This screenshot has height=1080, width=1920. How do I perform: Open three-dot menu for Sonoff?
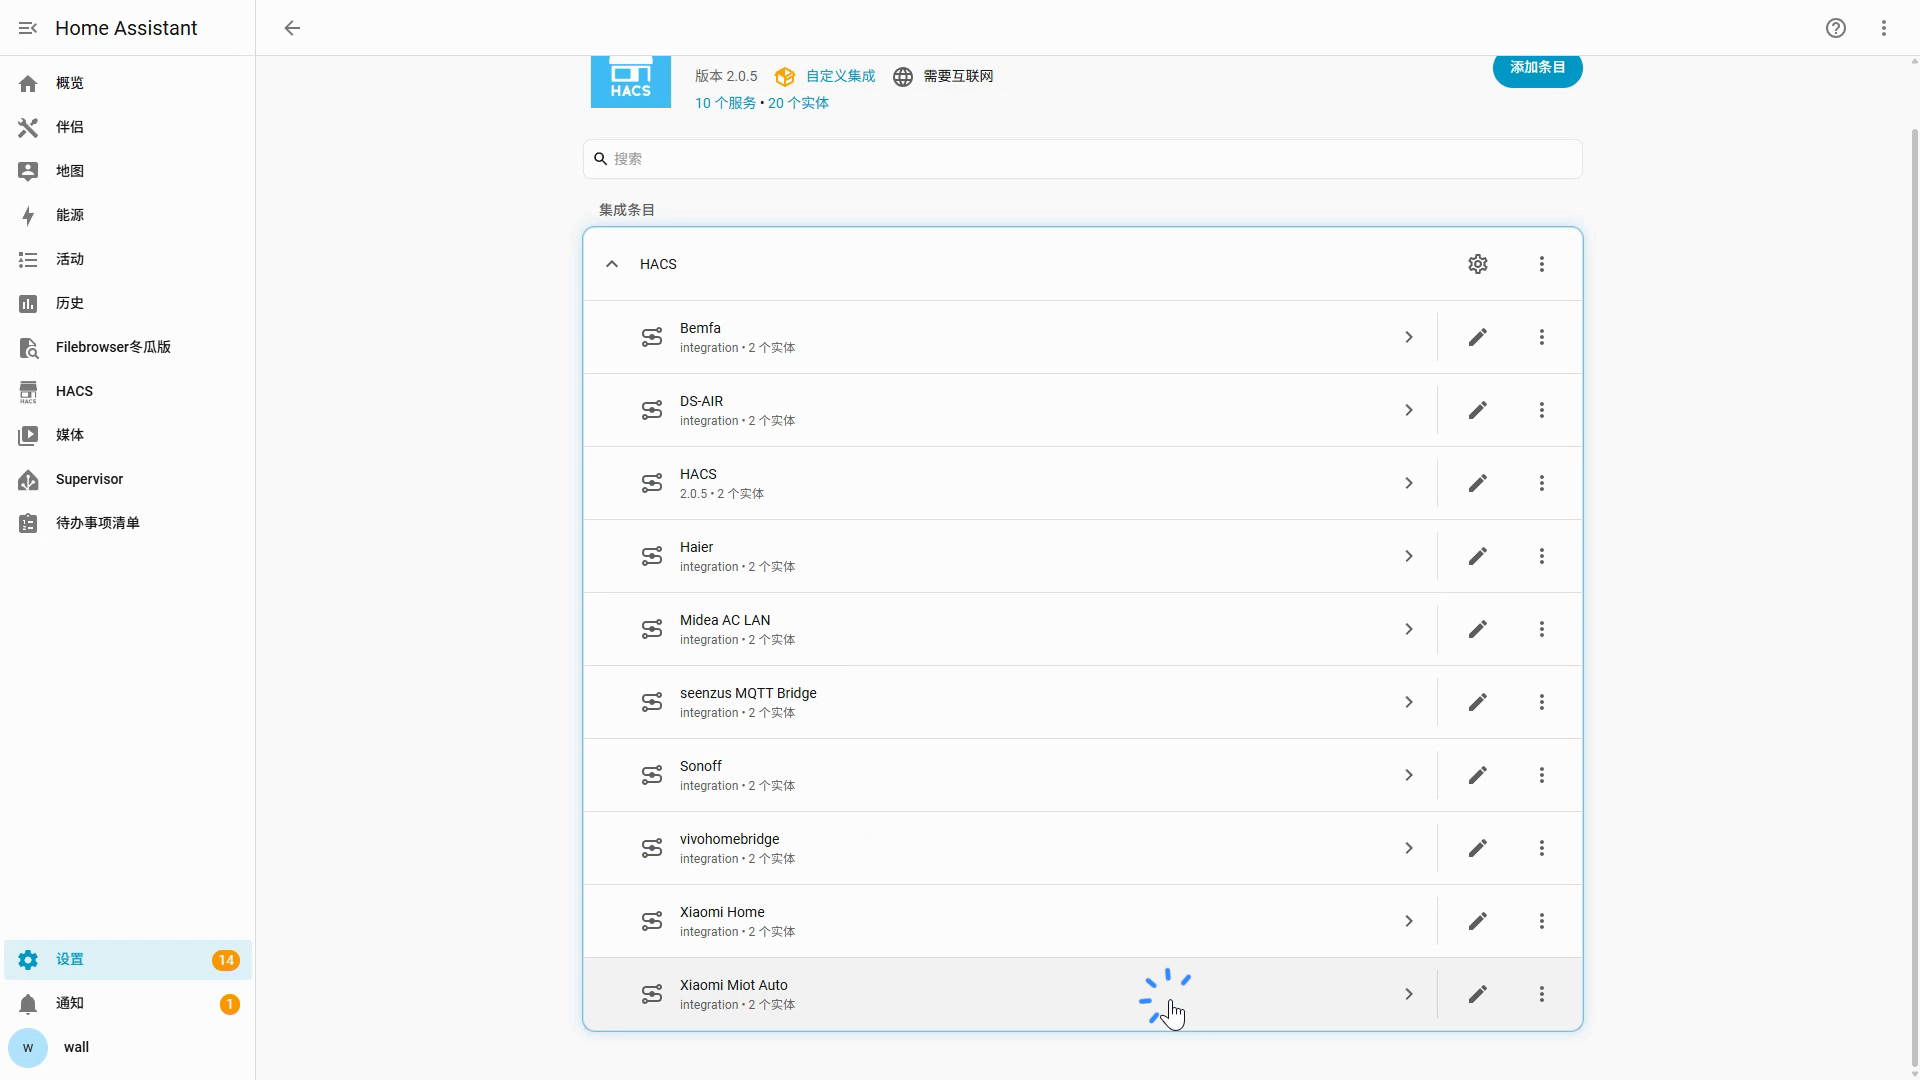coord(1542,775)
